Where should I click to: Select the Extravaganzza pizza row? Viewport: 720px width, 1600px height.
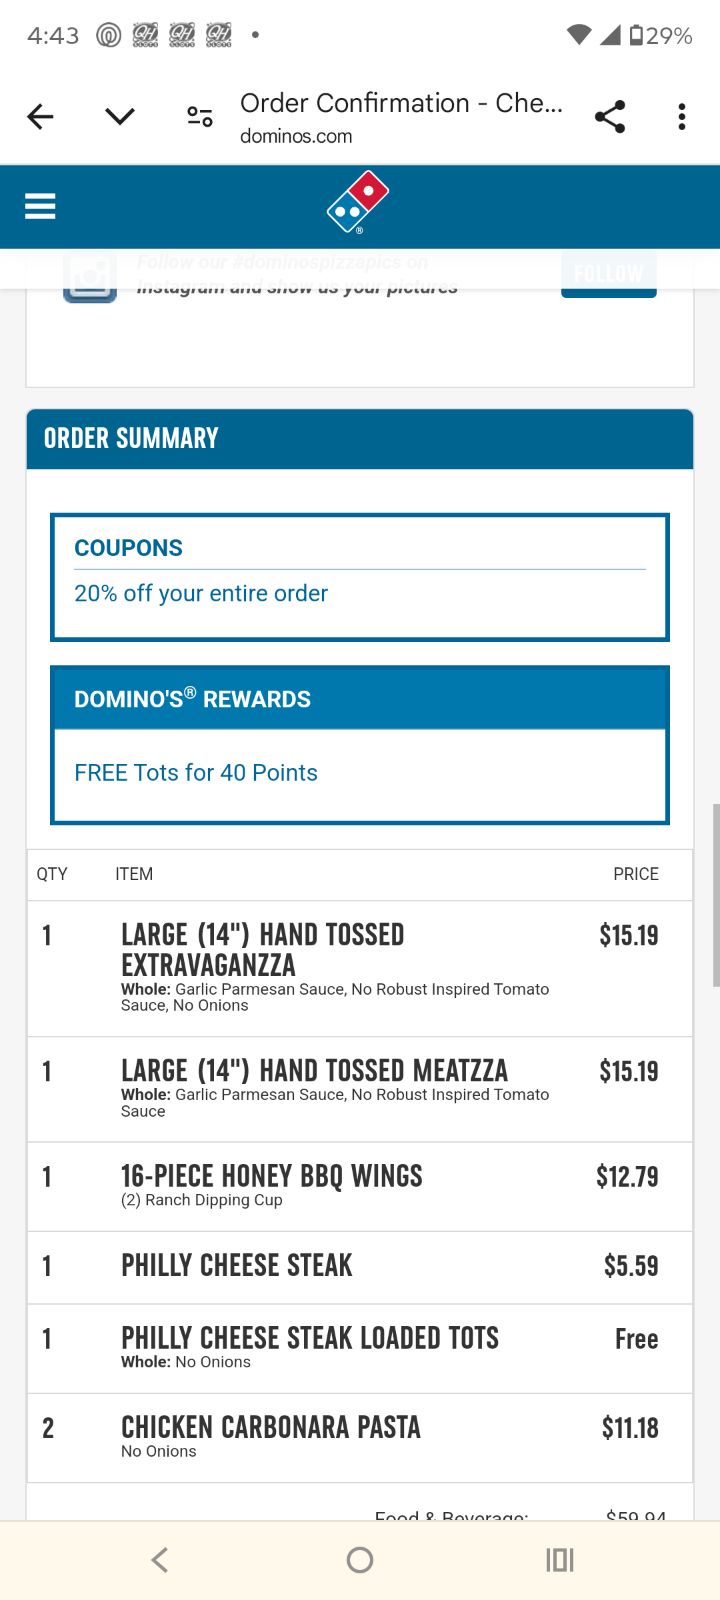click(262, 950)
